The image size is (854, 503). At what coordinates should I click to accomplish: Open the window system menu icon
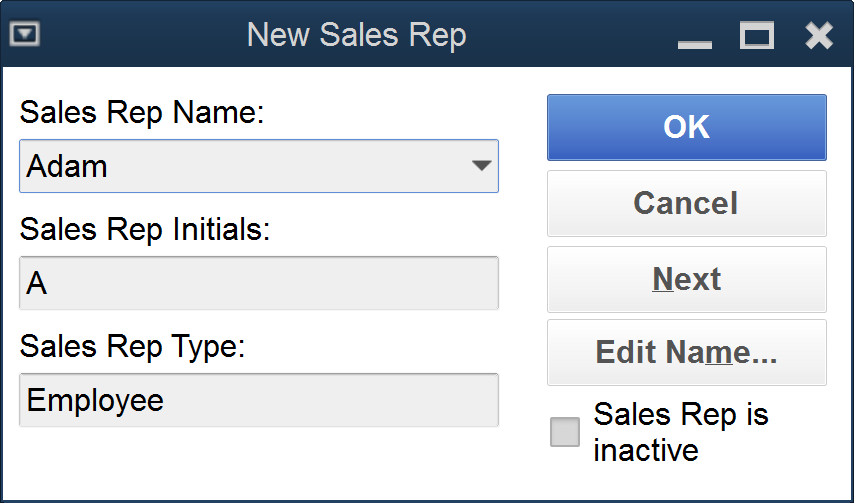24,35
